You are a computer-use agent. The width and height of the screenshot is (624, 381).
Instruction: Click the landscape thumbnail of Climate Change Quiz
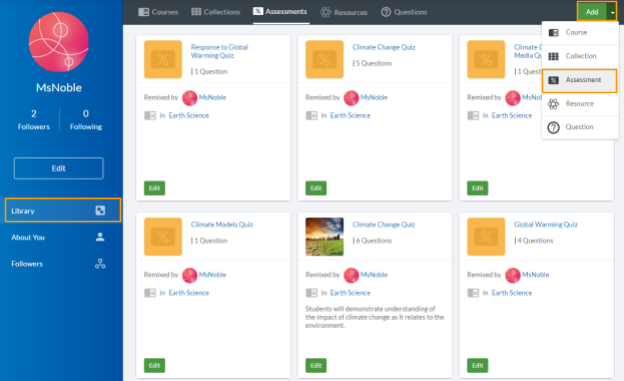[x=324, y=236]
